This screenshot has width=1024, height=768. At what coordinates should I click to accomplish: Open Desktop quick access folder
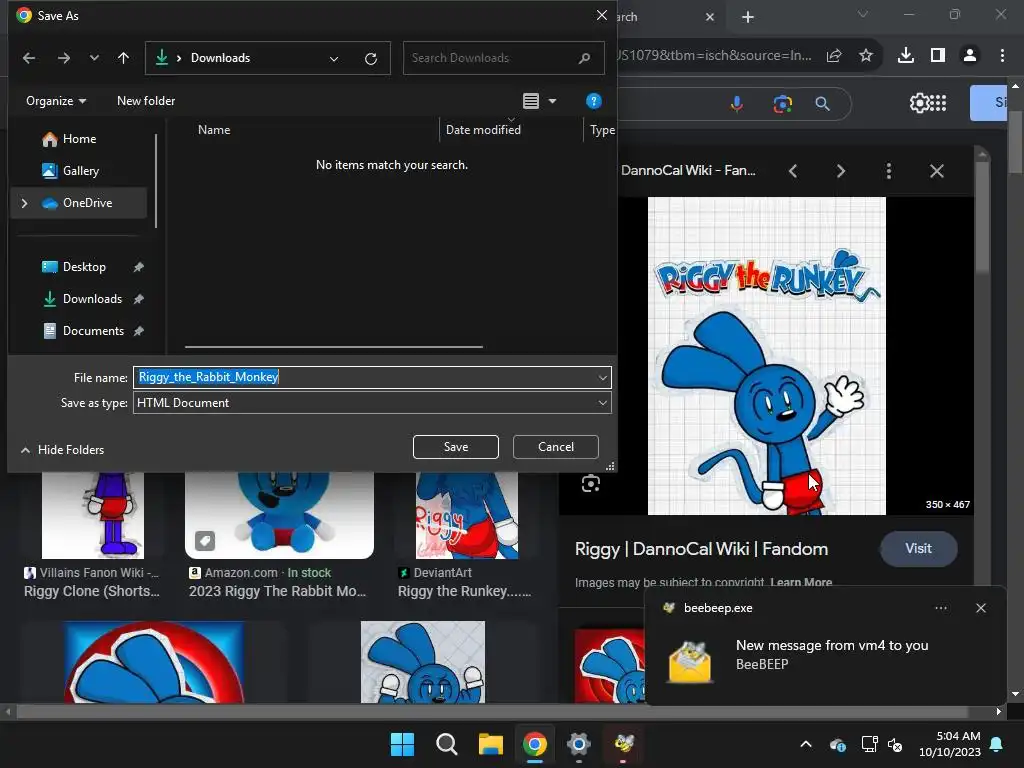[x=84, y=266]
